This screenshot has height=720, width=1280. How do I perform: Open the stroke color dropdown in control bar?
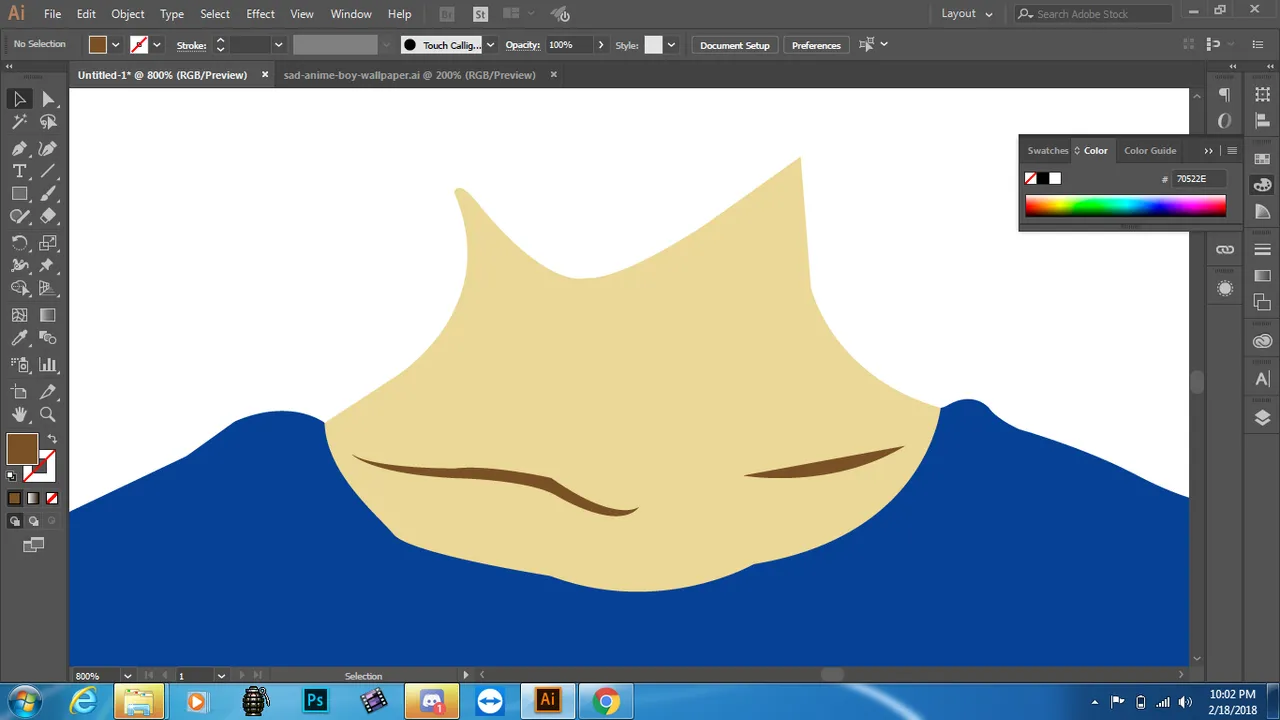click(x=157, y=45)
